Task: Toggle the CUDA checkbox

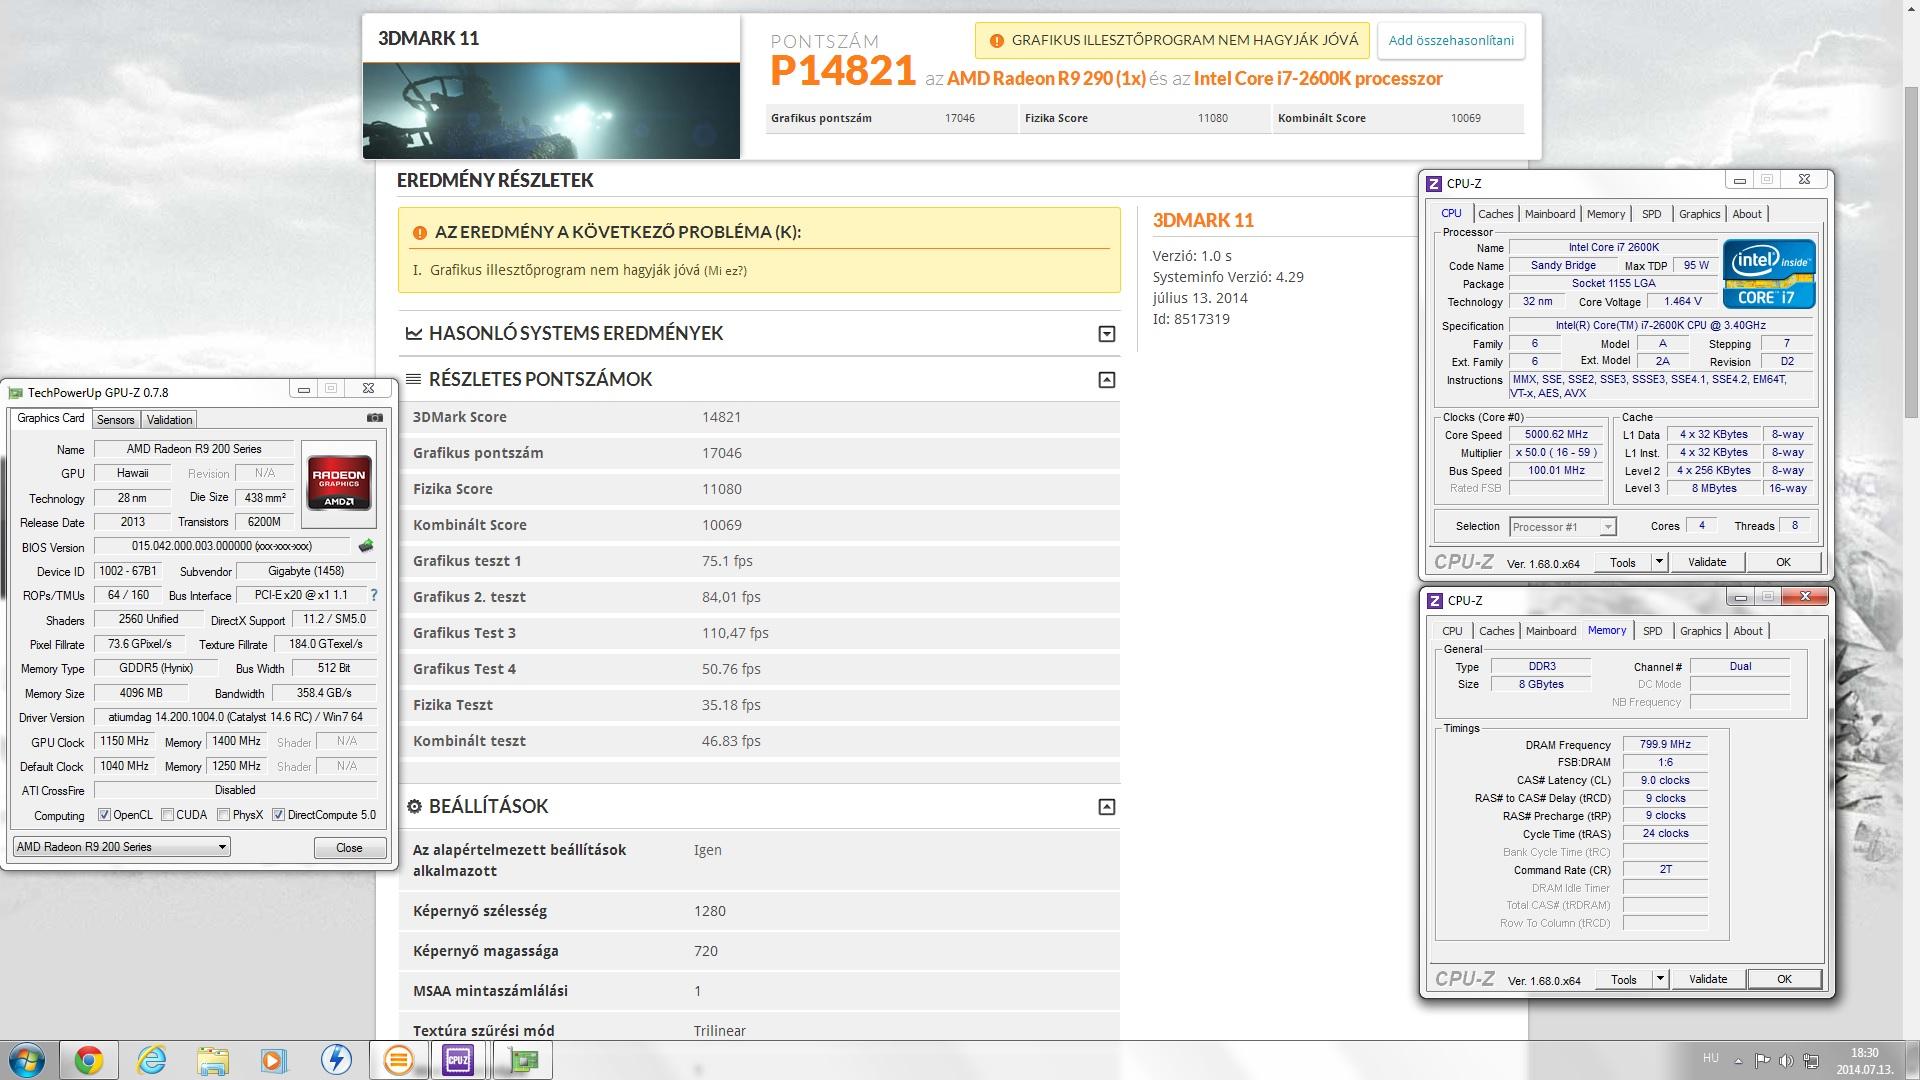Action: coord(168,815)
